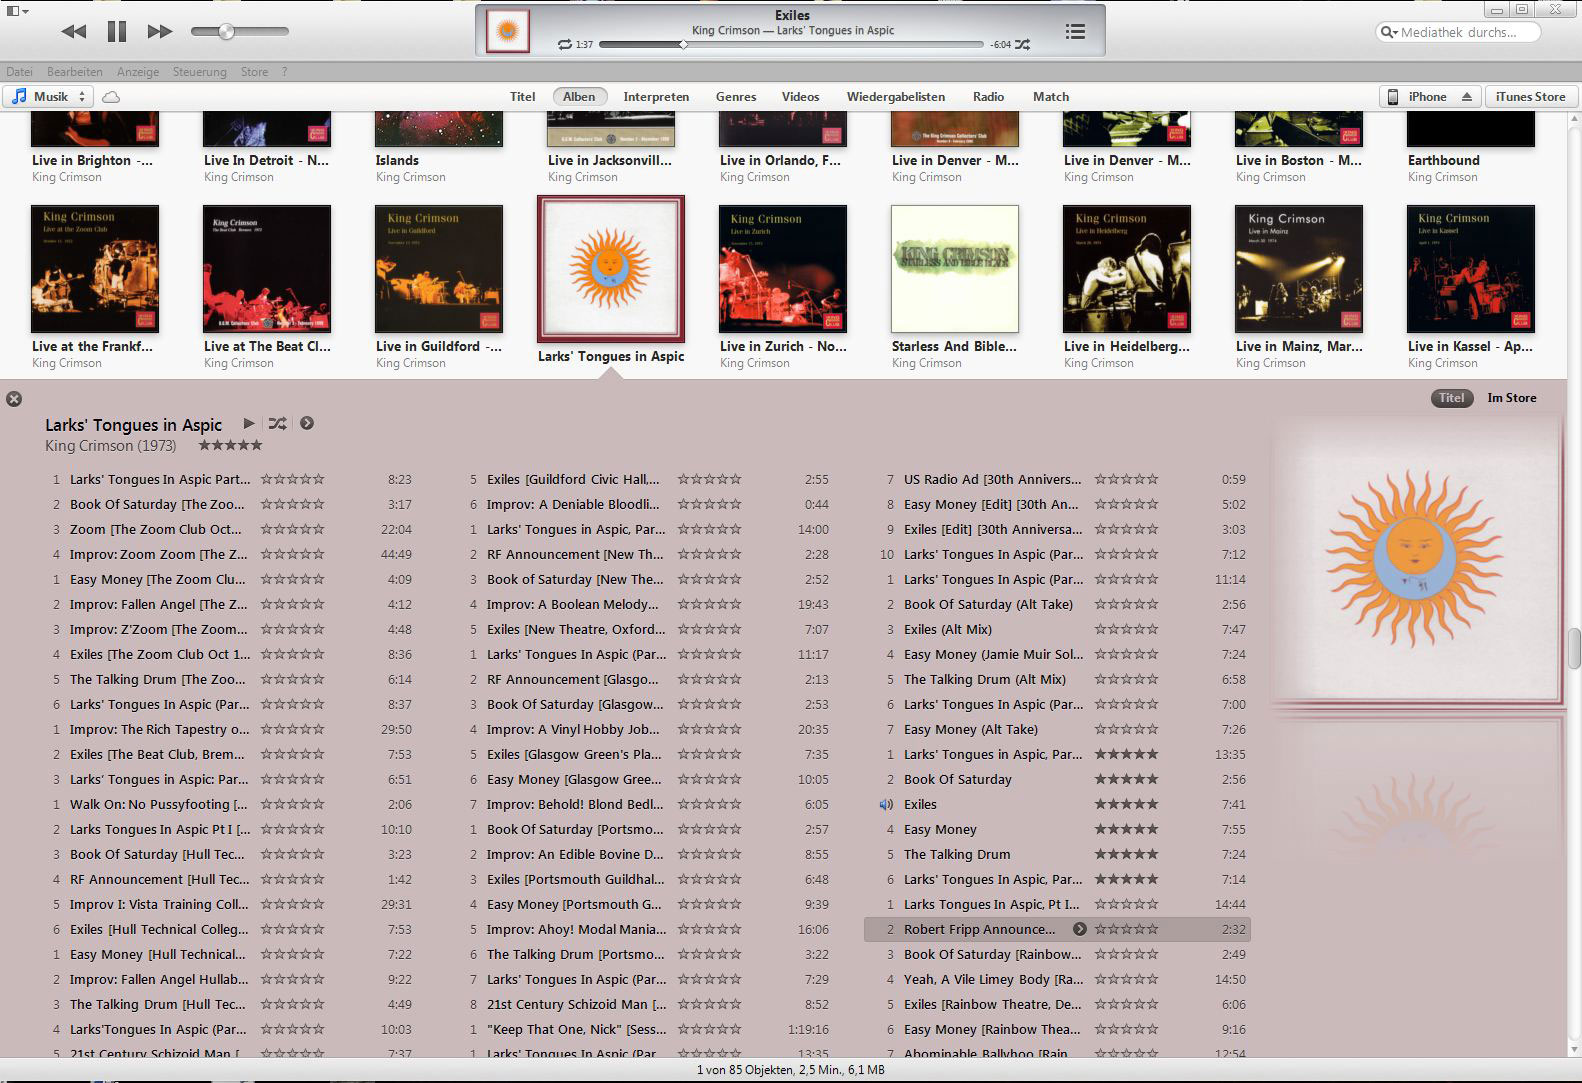
Task: Go to the Videos tab
Action: pos(800,97)
